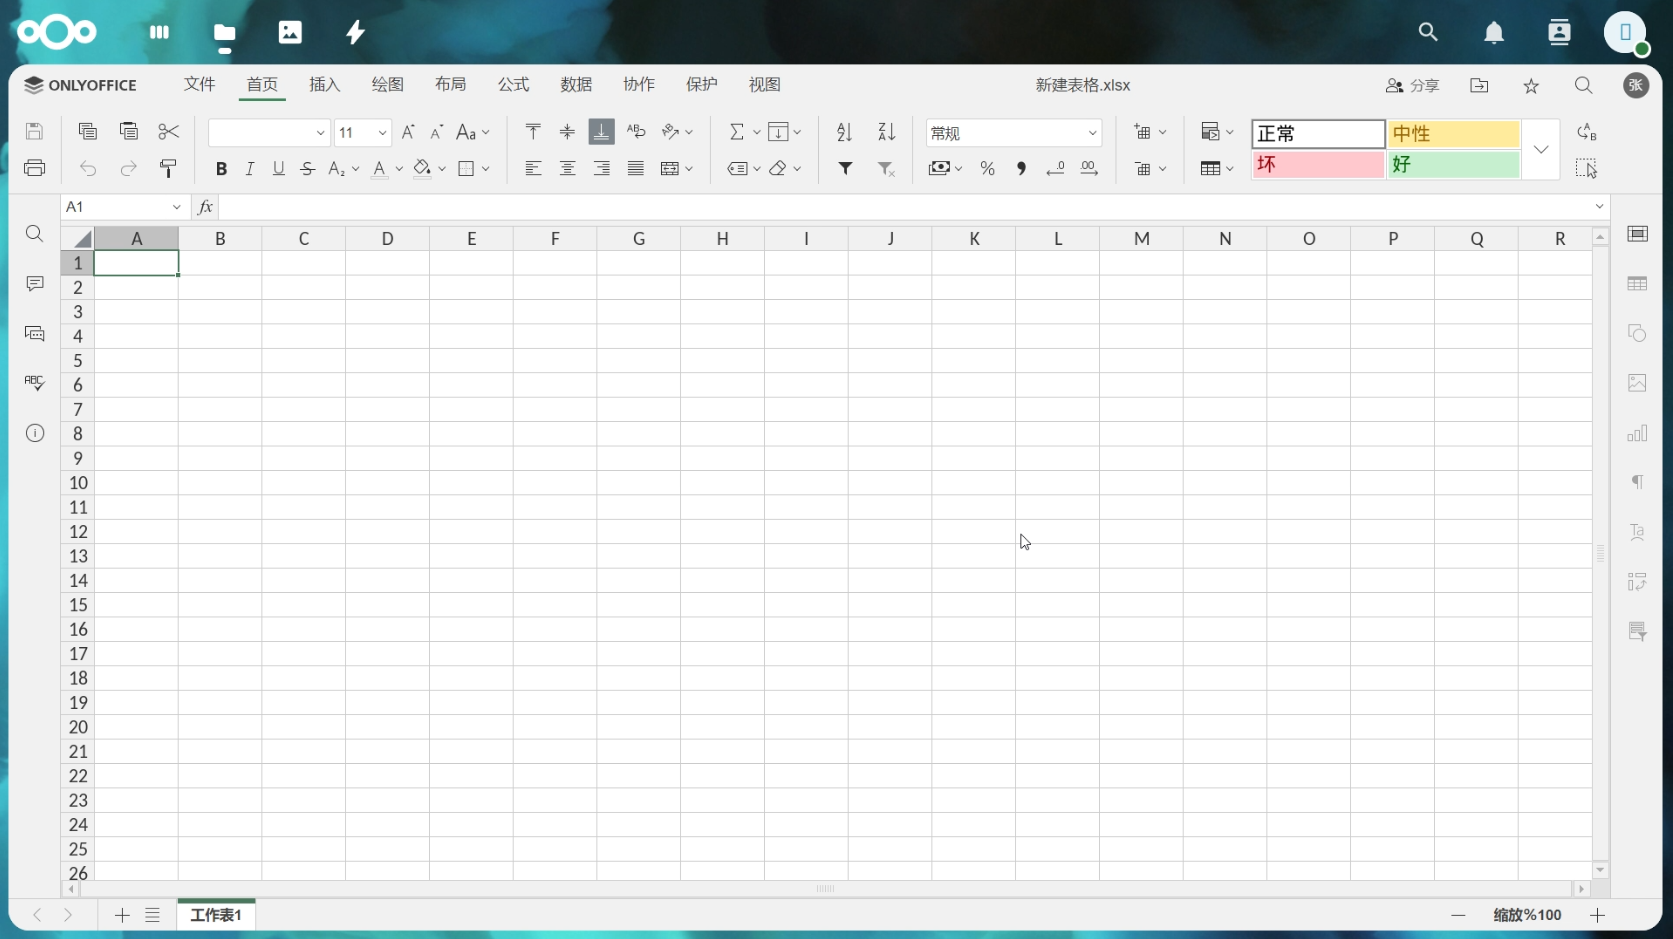Screen dimensions: 1673x939
Task: Open summation function dropdown arrow
Action: pos(757,132)
